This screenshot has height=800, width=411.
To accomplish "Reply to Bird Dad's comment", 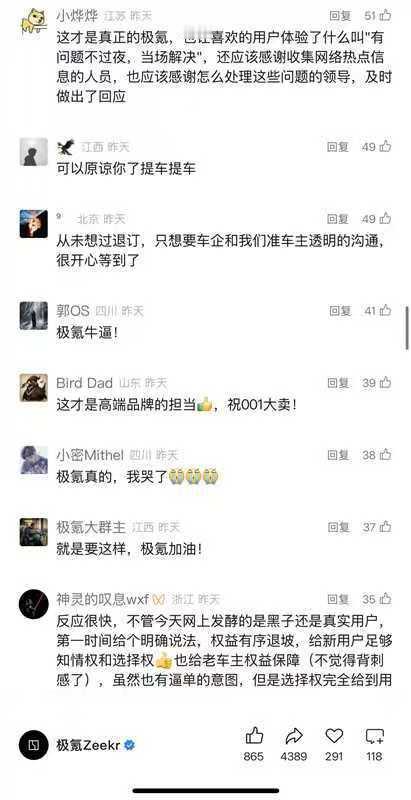I will pos(339,383).
